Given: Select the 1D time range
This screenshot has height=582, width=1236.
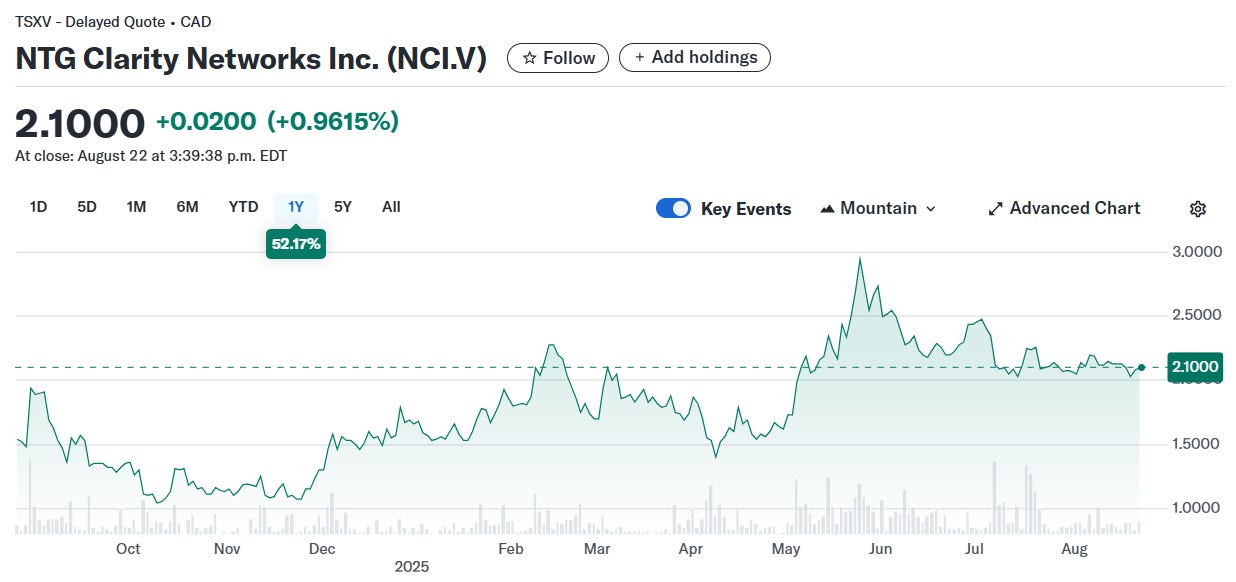Looking at the screenshot, I should click(x=38, y=207).
